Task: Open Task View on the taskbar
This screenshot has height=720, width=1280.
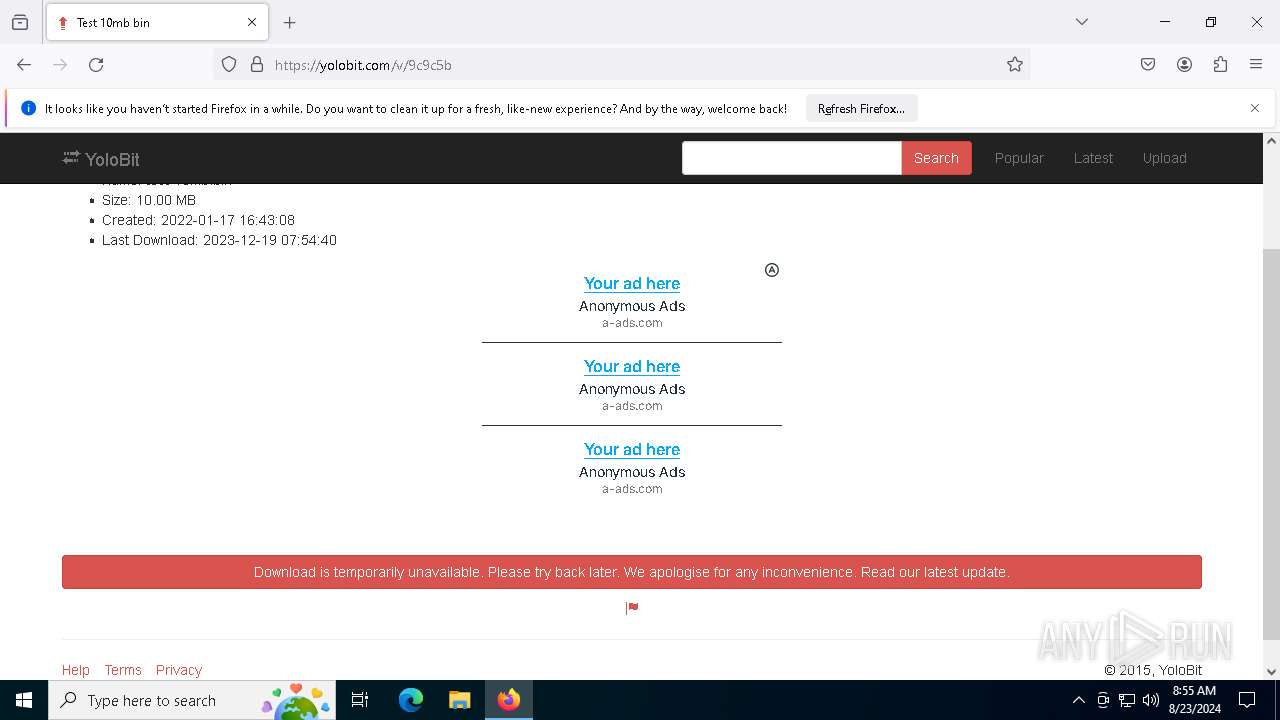Action: (x=360, y=700)
